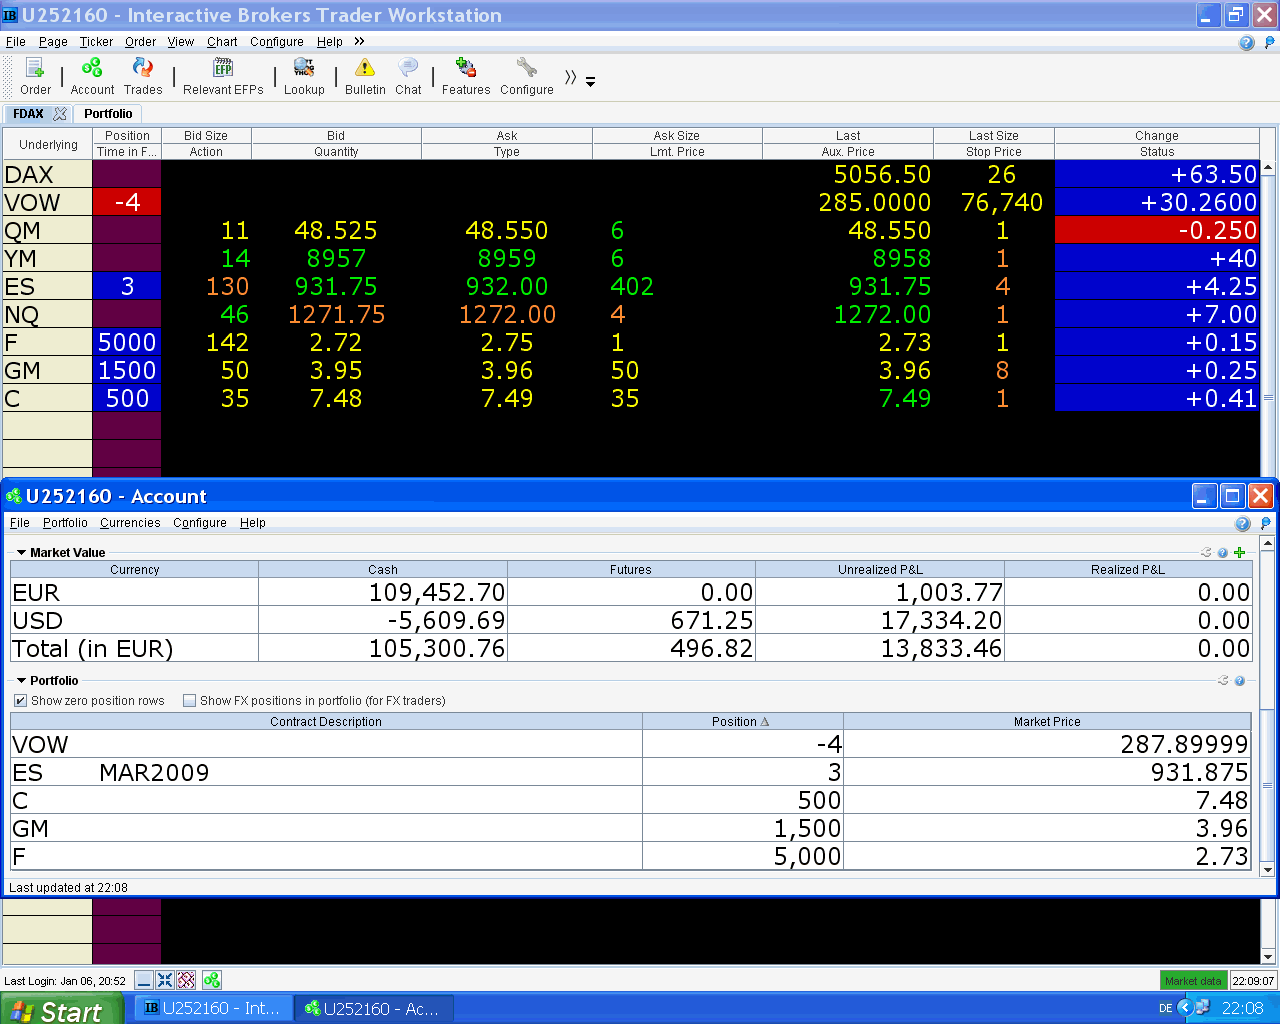1280x1024 pixels.
Task: Click the EUR cash value 109,452.70
Action: pos(437,592)
